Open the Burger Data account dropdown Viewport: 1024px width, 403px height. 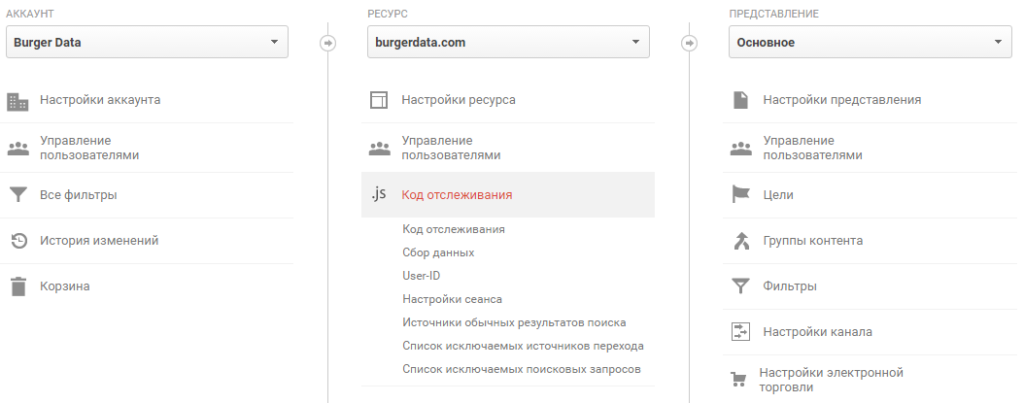tap(147, 42)
